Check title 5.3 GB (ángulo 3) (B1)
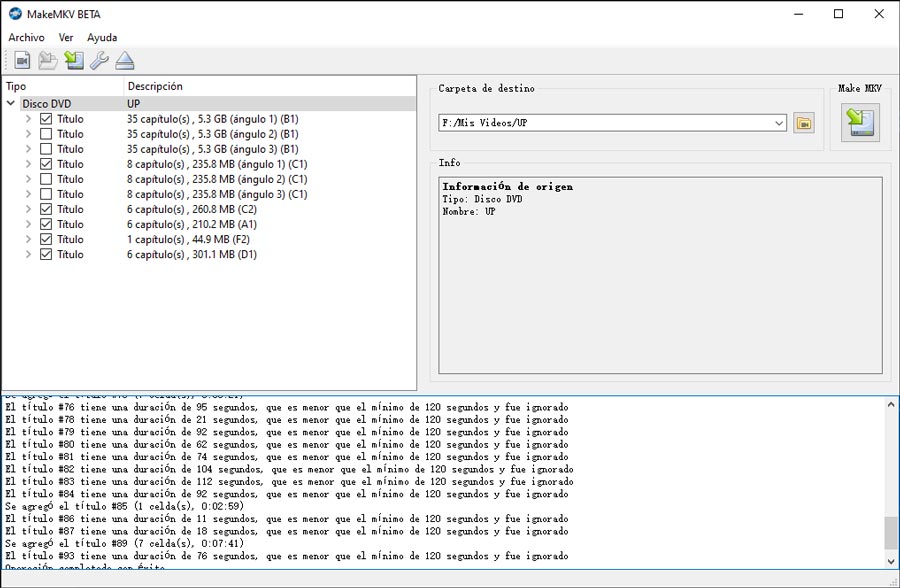 click(46, 149)
